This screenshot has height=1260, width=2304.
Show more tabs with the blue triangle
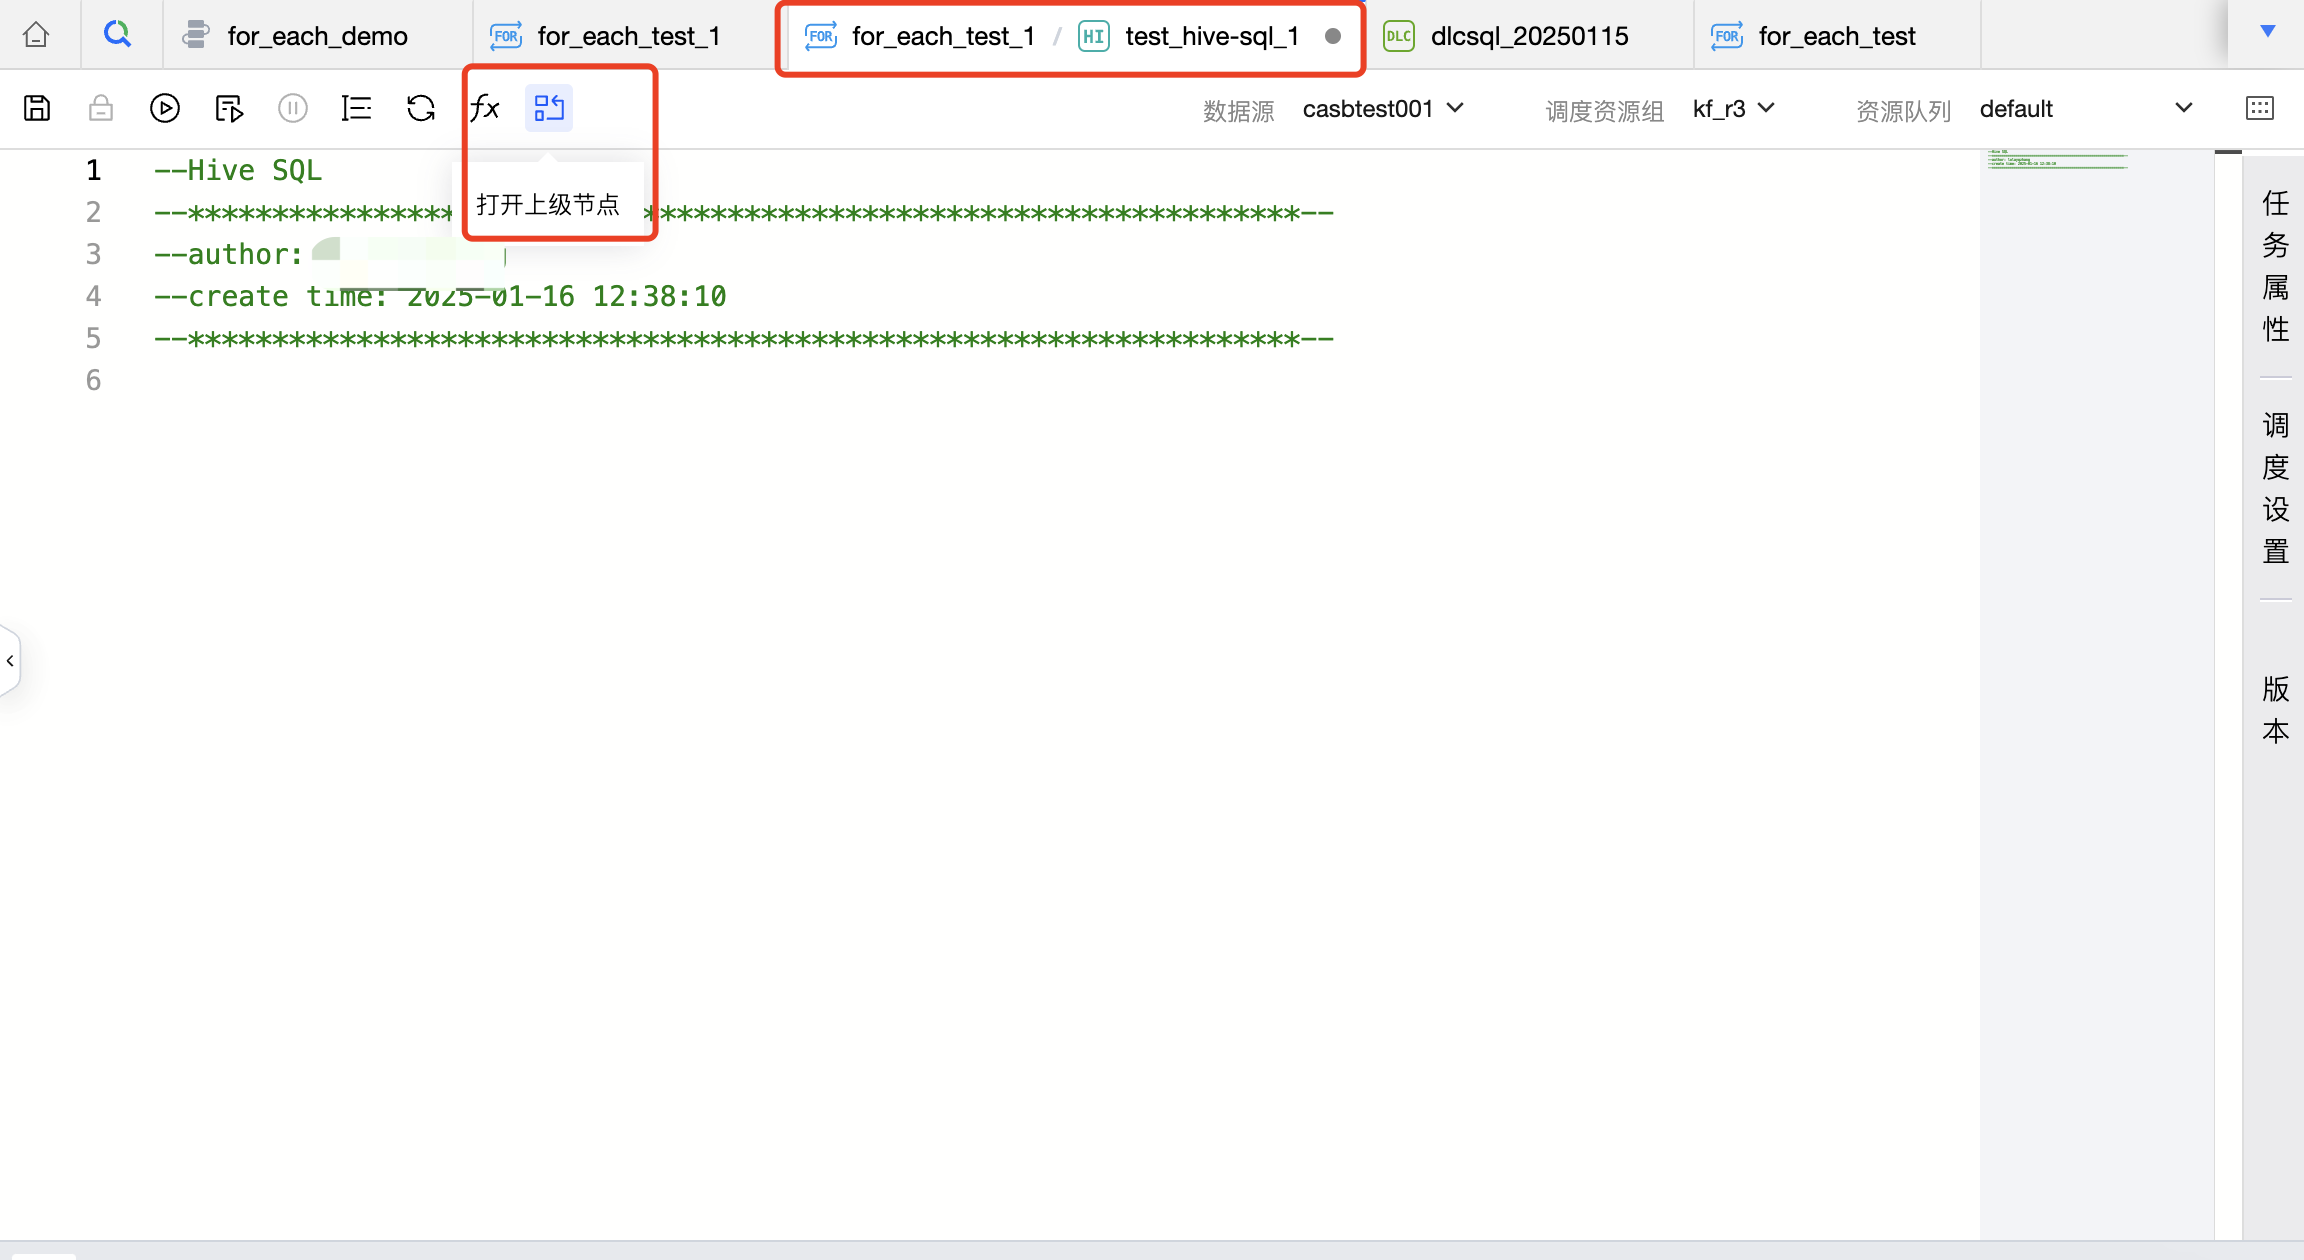point(2268,32)
